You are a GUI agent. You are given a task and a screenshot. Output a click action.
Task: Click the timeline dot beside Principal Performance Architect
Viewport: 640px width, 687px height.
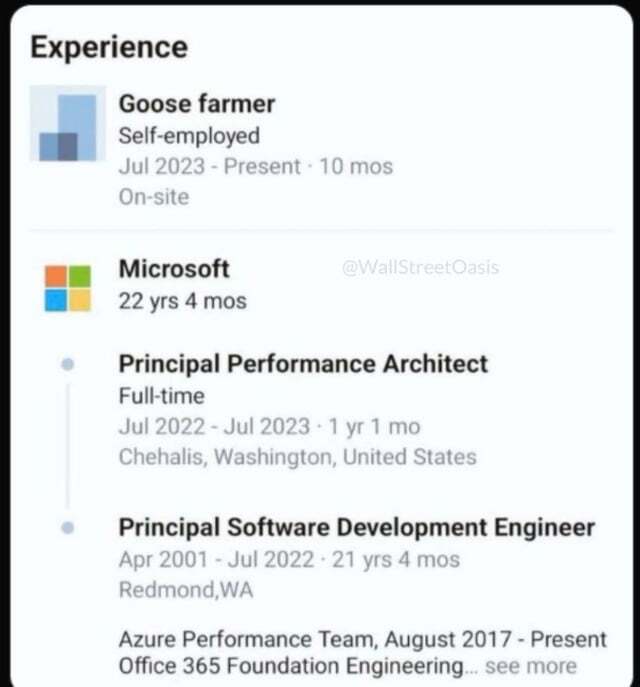[68, 365]
